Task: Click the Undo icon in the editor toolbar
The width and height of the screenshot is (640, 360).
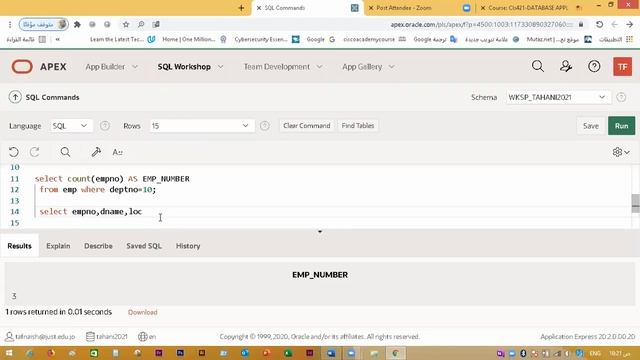Action: coord(13,152)
